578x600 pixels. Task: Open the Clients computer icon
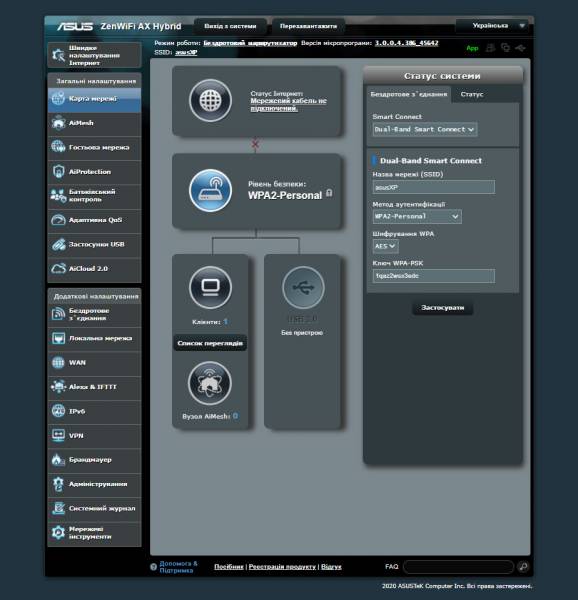pyautogui.click(x=210, y=287)
